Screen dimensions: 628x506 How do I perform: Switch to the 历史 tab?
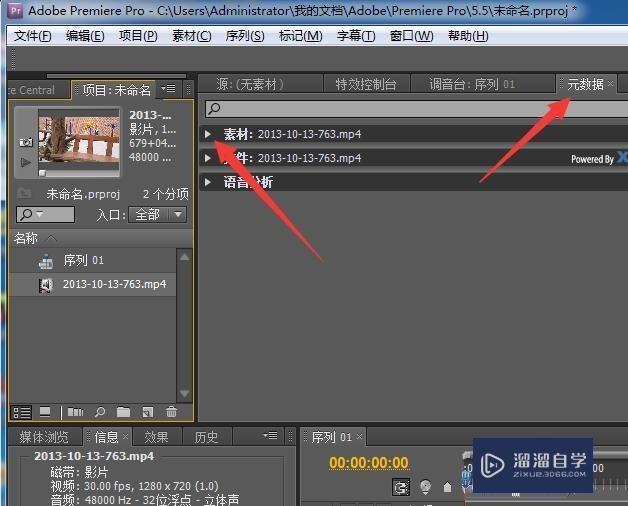206,437
